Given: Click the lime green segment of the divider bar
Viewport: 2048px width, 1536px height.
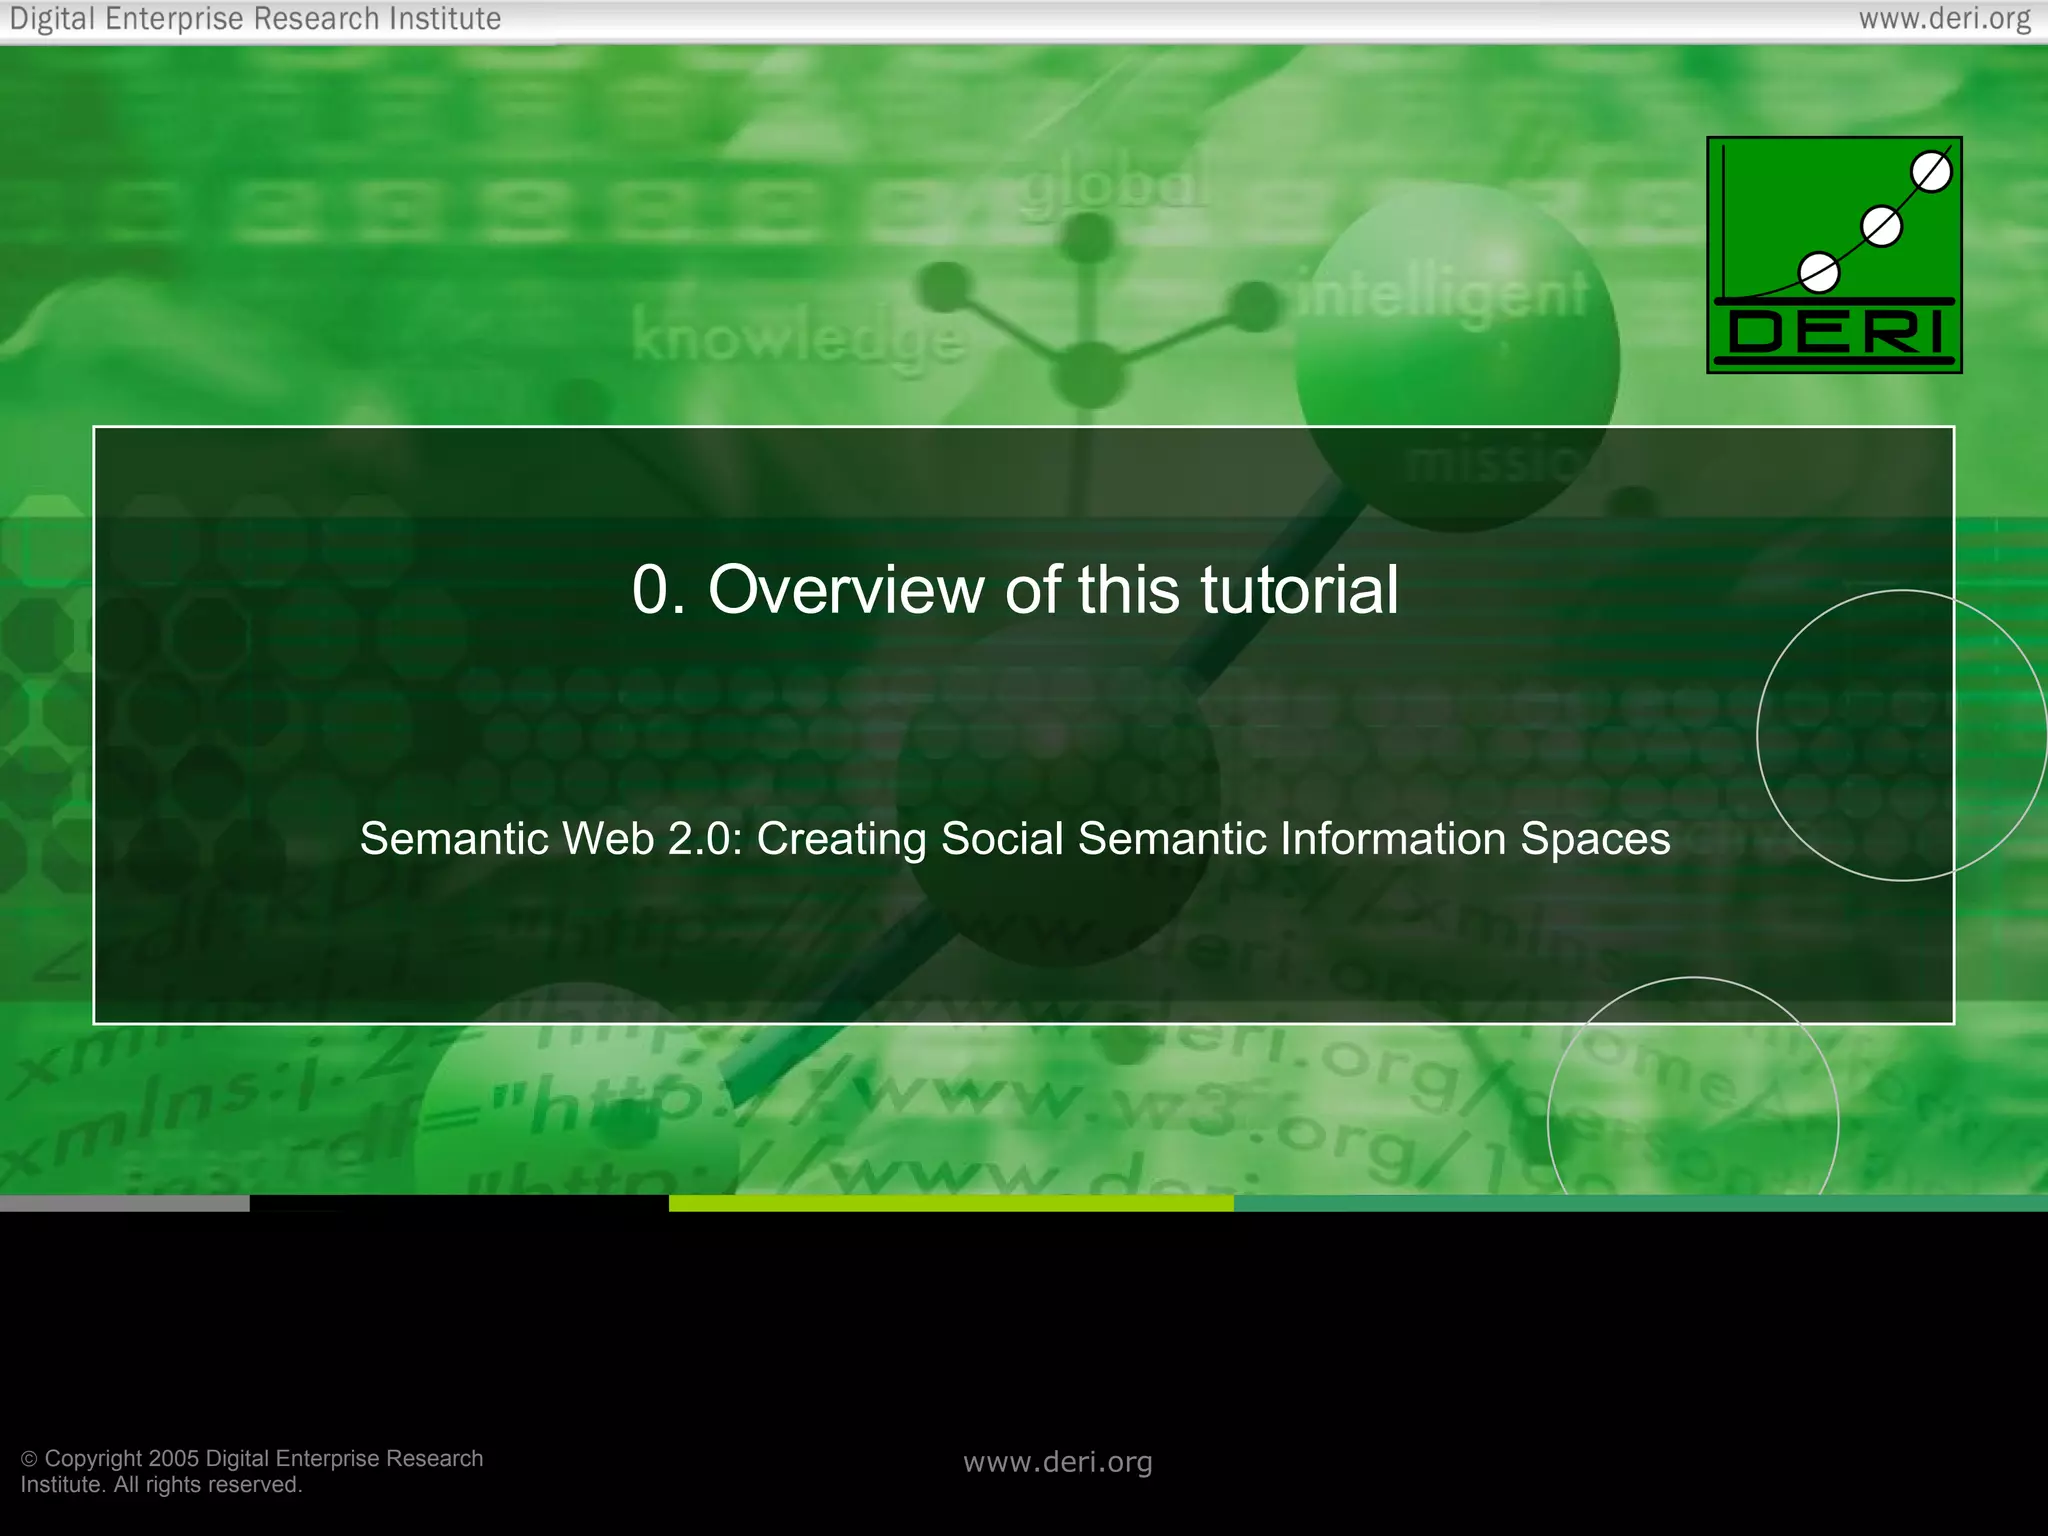Looking at the screenshot, I should [x=950, y=1204].
